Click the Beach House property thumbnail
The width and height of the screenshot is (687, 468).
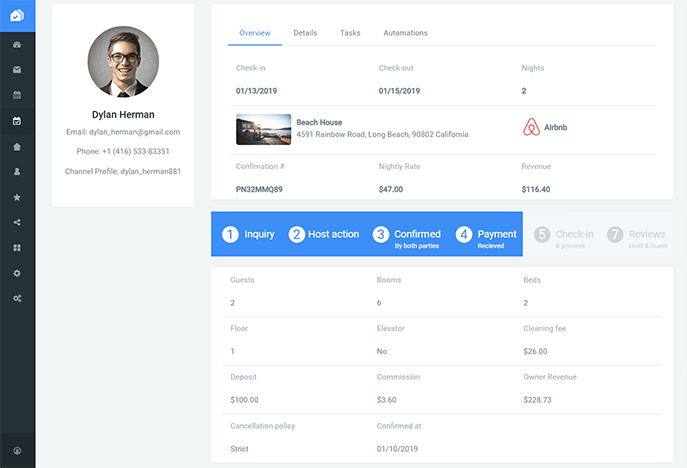(263, 129)
